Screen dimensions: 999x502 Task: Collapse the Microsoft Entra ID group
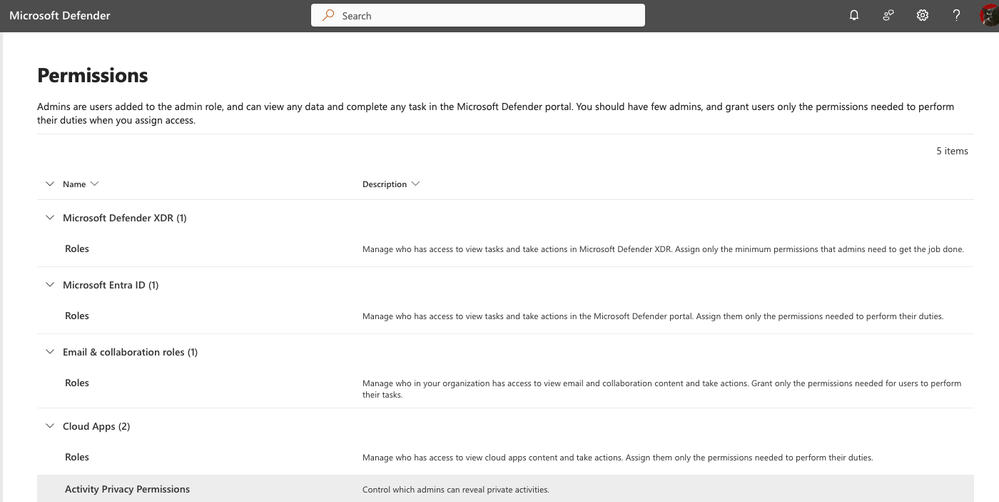tap(50, 285)
